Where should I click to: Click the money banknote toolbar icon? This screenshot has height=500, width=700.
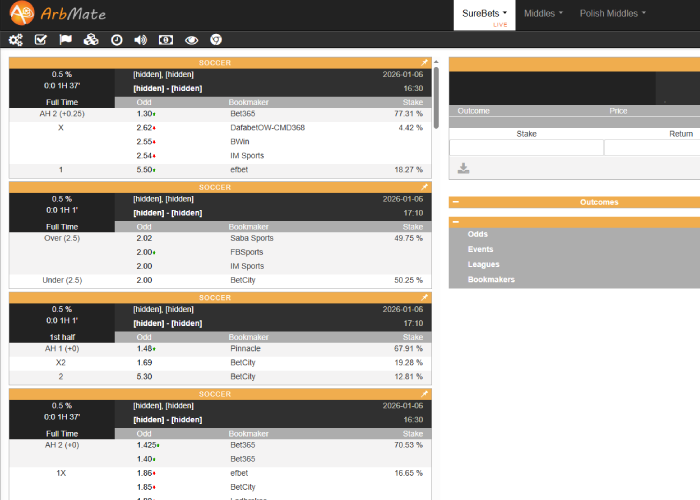pyautogui.click(x=166, y=40)
